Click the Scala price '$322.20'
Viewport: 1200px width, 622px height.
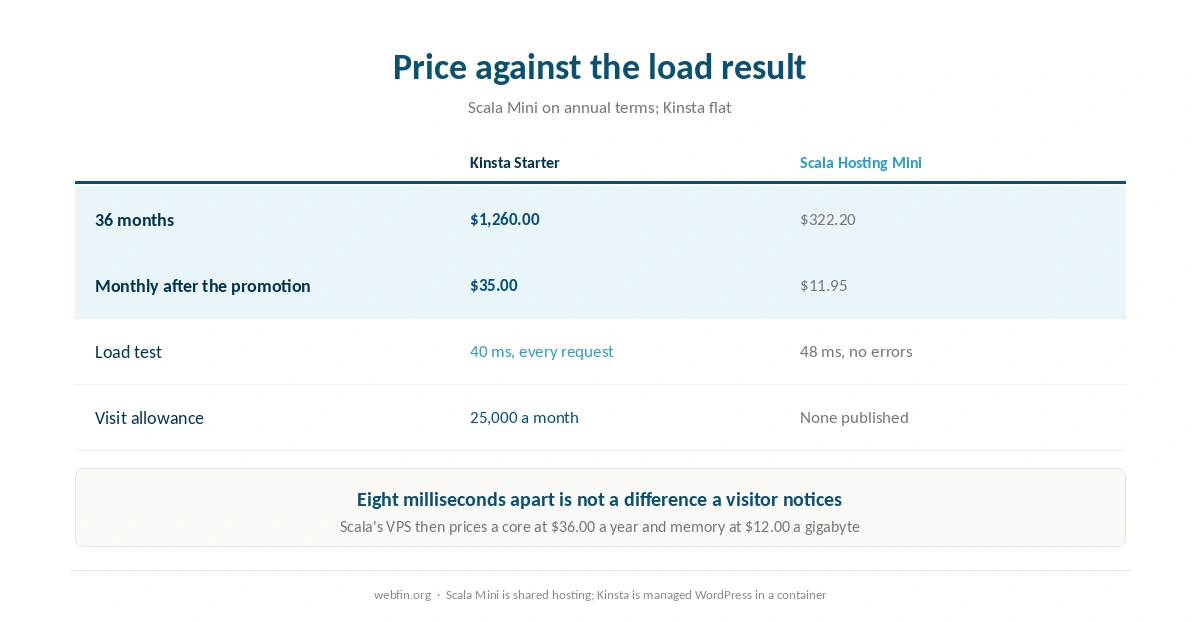(x=828, y=219)
